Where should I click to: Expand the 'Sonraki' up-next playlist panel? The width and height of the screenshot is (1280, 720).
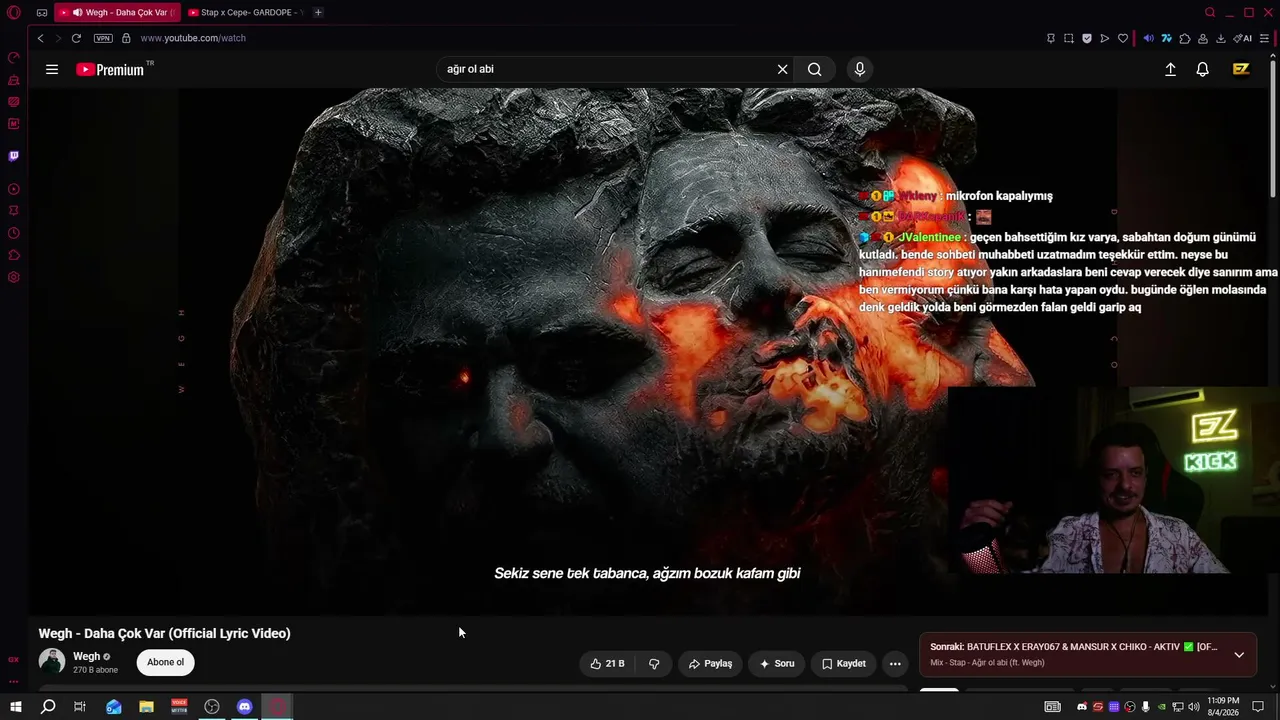click(x=1239, y=655)
